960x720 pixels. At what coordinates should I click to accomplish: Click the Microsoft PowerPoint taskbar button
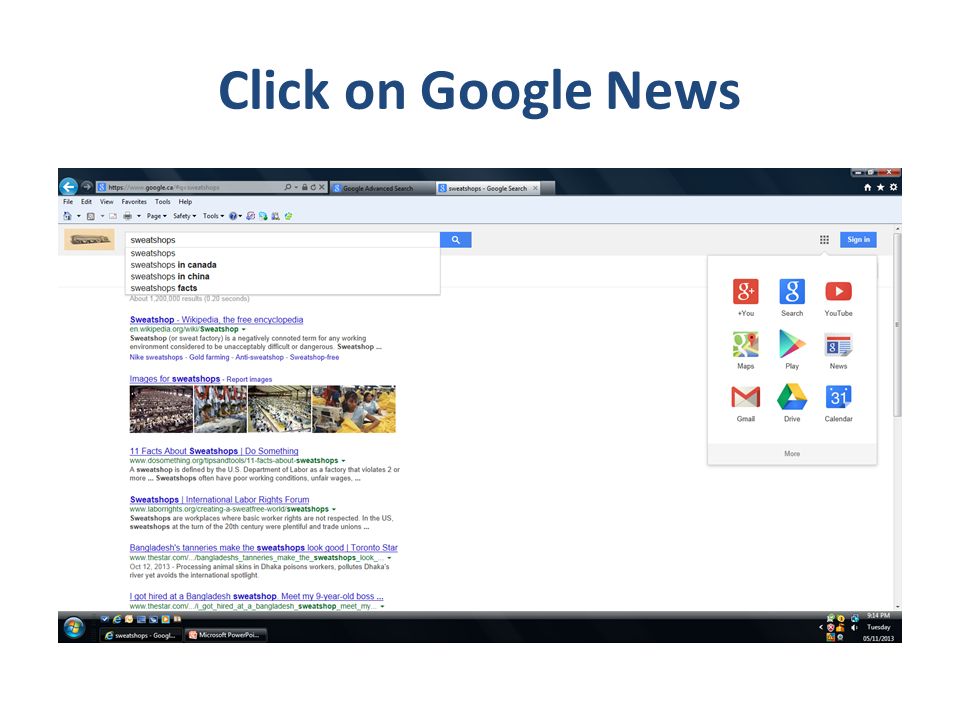228,635
